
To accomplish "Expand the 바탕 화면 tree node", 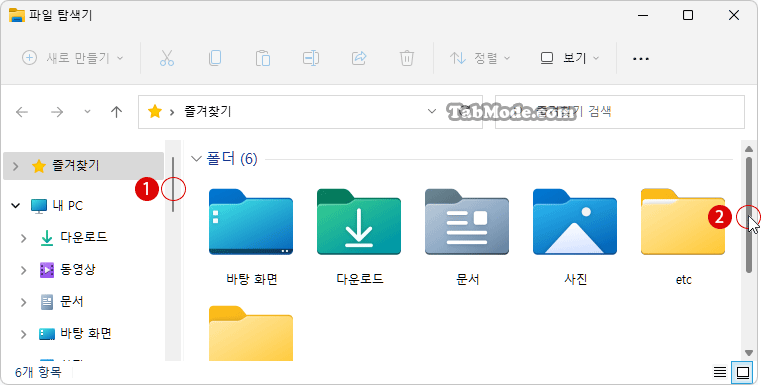I will coord(23,334).
